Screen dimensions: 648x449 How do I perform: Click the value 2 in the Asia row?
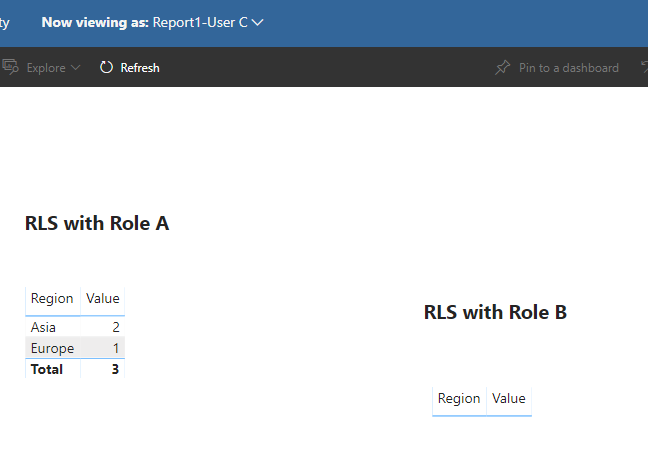pyautogui.click(x=116, y=327)
